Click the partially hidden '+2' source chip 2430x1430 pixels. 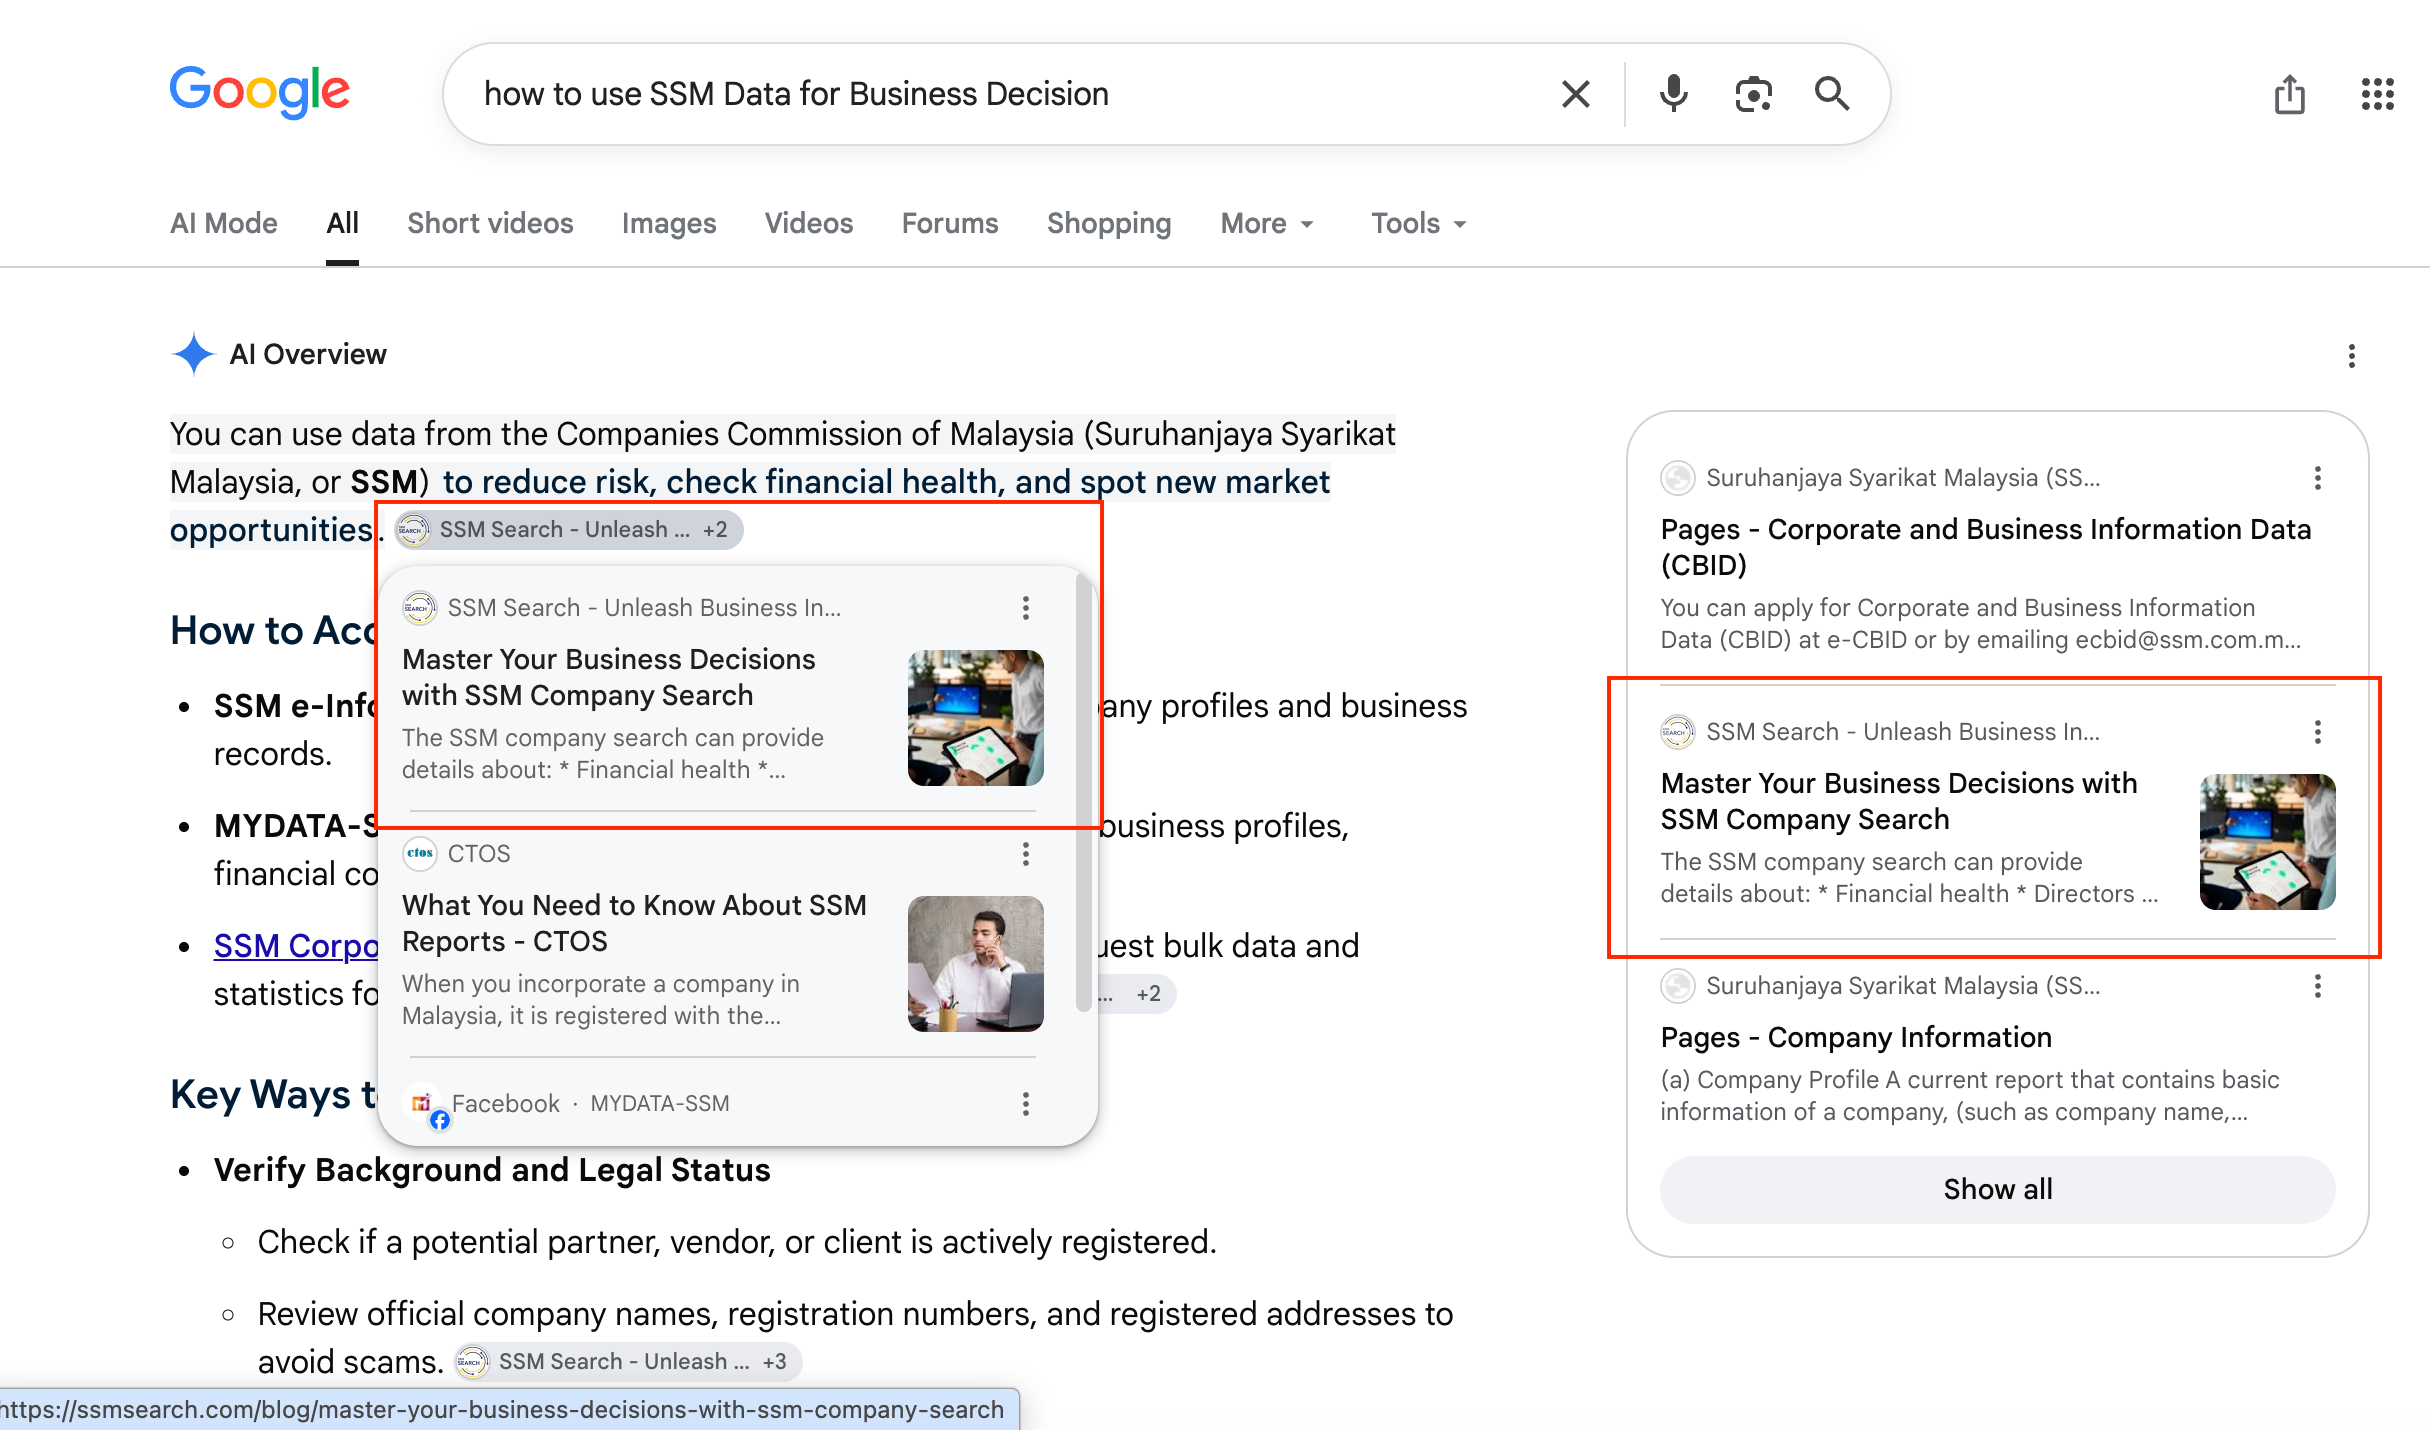[x=1138, y=994]
